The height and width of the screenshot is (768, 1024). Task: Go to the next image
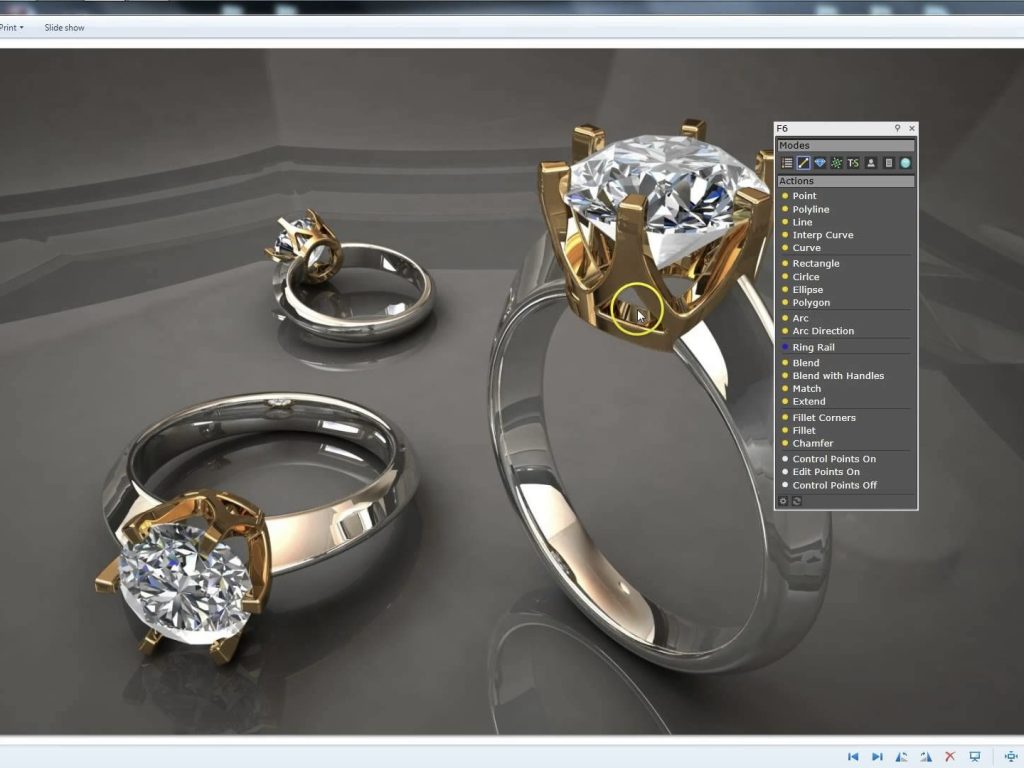click(877, 757)
